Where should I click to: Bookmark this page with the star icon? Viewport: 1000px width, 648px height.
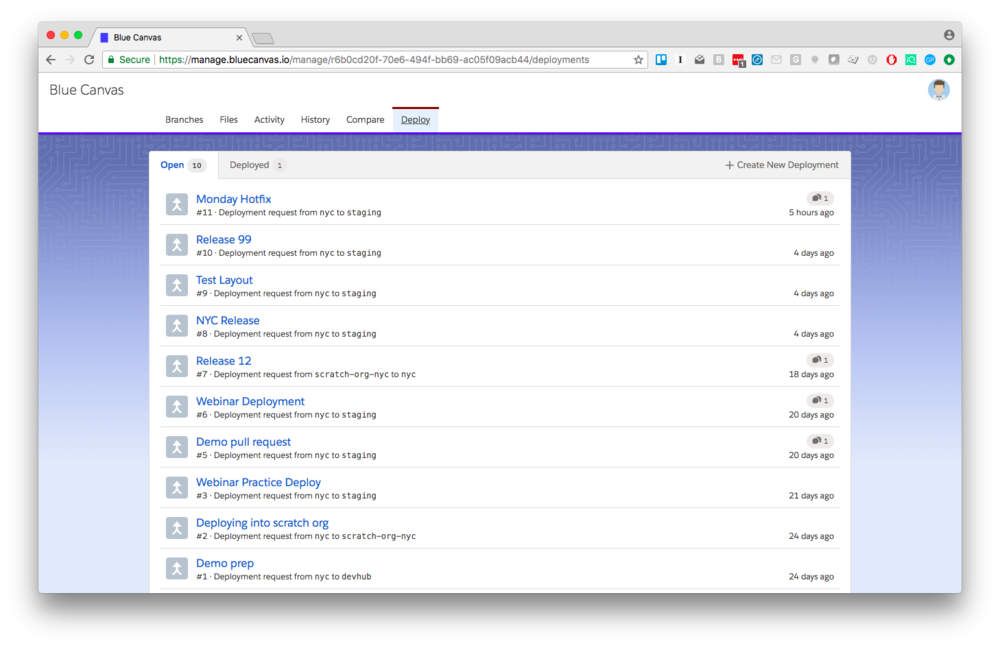pyautogui.click(x=638, y=60)
